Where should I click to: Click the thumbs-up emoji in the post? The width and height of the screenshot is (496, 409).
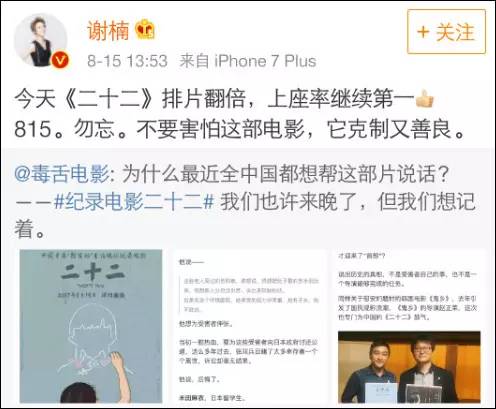pos(425,99)
